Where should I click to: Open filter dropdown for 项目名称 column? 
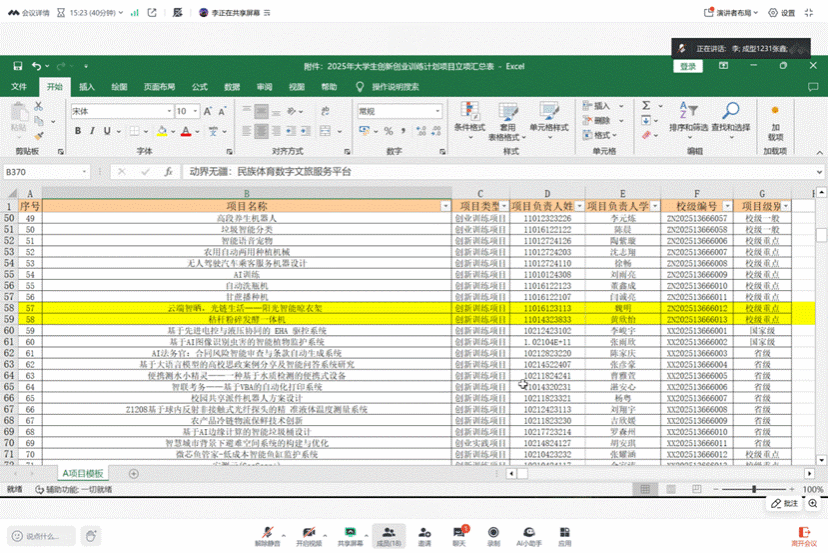tap(445, 205)
